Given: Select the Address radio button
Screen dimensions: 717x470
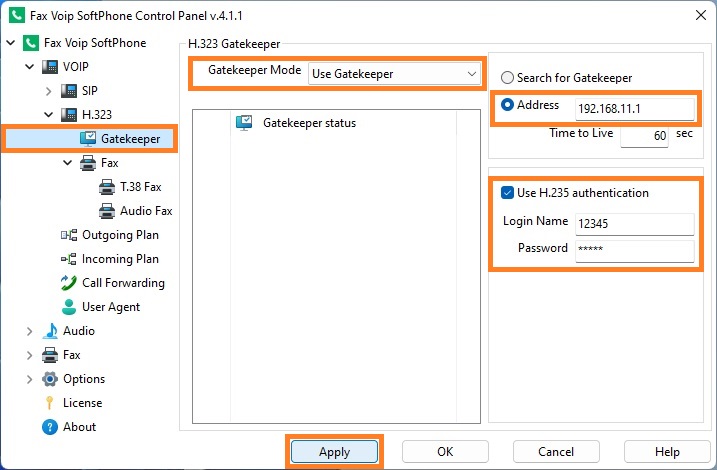Looking at the screenshot, I should 507,105.
